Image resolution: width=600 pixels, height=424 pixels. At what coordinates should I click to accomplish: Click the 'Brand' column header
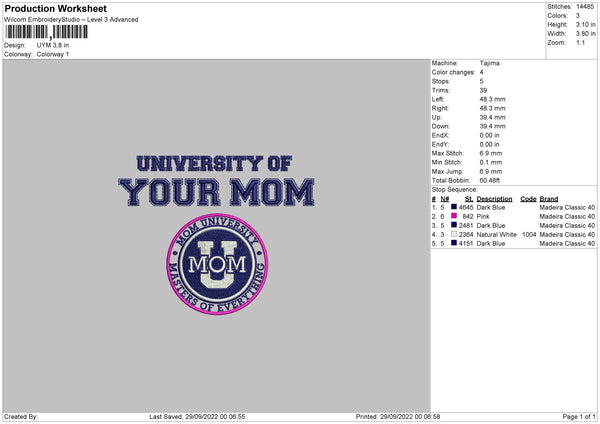[549, 199]
